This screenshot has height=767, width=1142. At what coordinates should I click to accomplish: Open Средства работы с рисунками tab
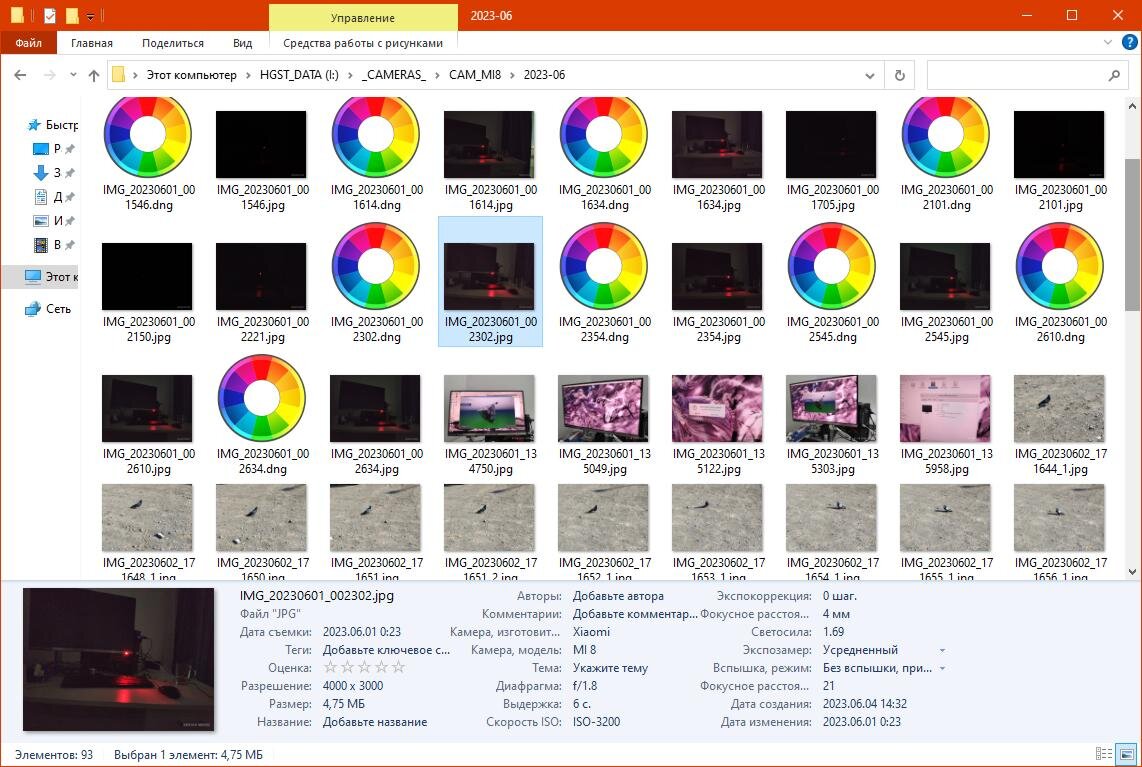[x=363, y=43]
